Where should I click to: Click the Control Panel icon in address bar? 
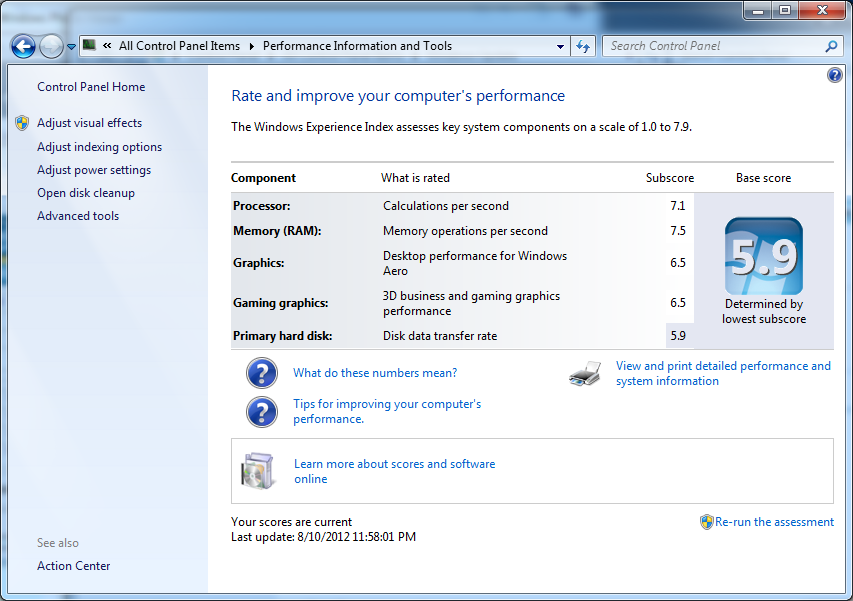(89, 45)
